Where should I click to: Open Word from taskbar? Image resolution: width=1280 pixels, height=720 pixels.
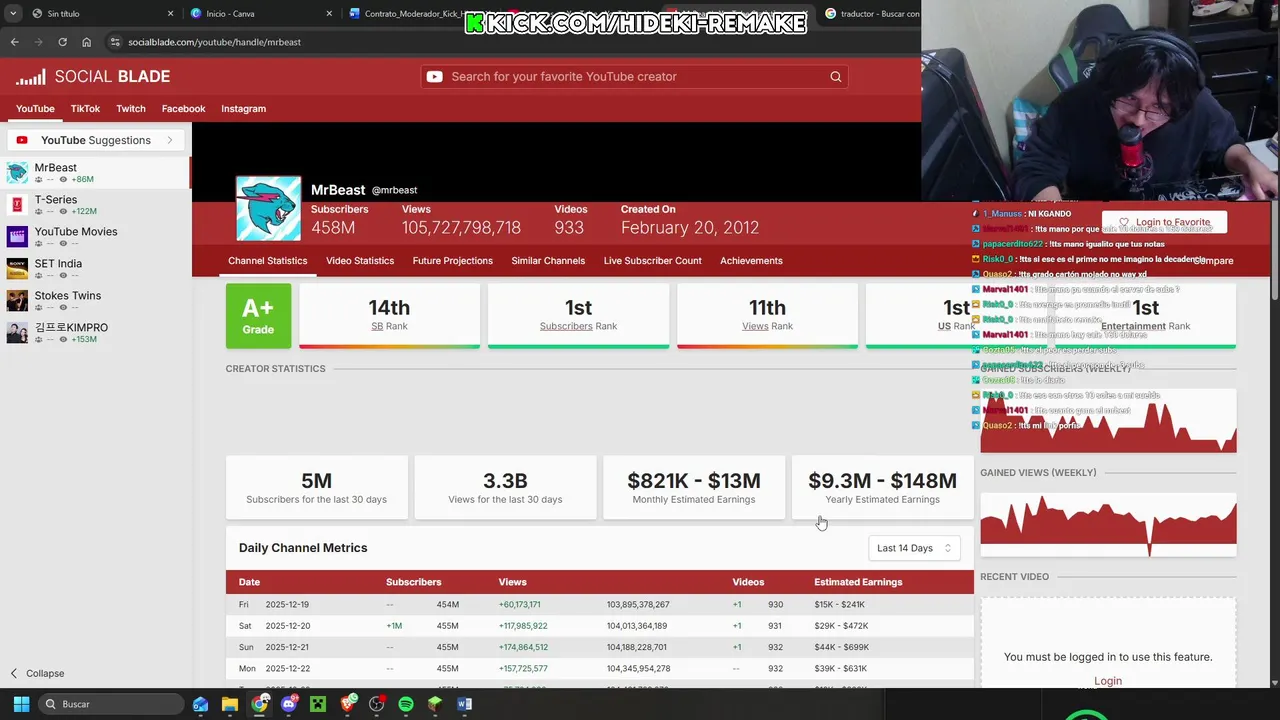[x=464, y=704]
